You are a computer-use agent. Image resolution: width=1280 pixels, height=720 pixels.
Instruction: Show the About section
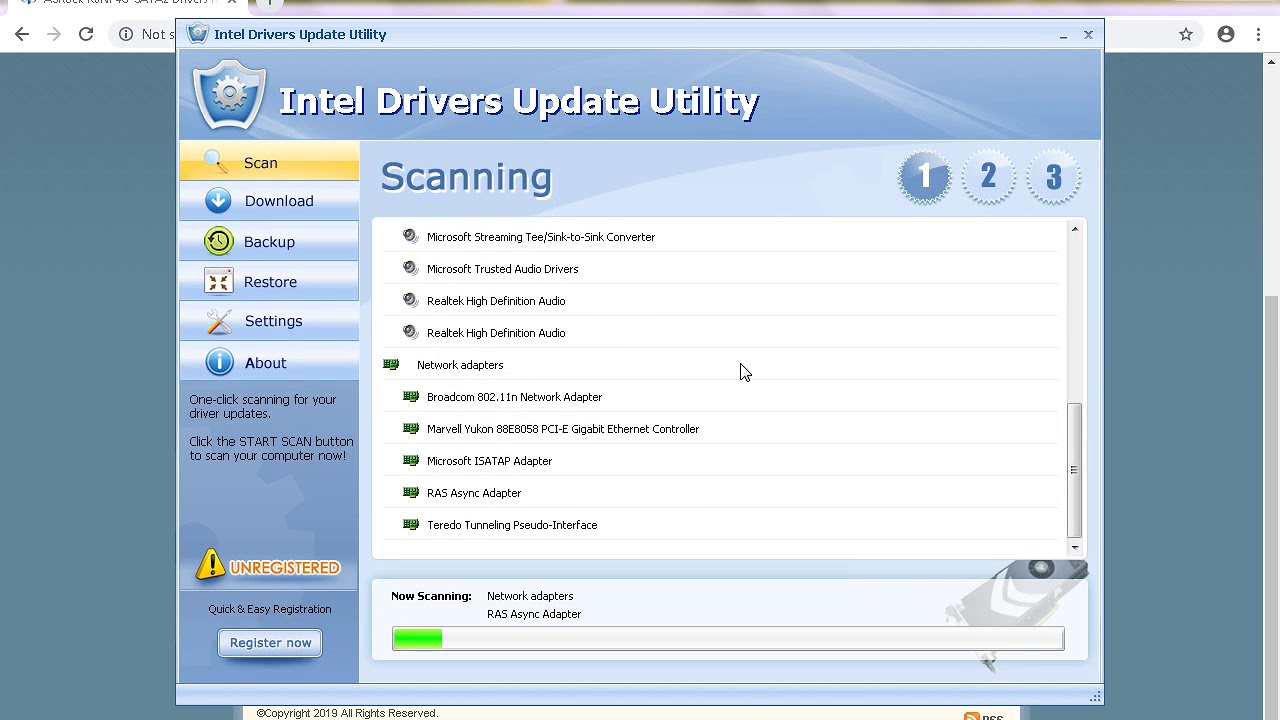(269, 363)
